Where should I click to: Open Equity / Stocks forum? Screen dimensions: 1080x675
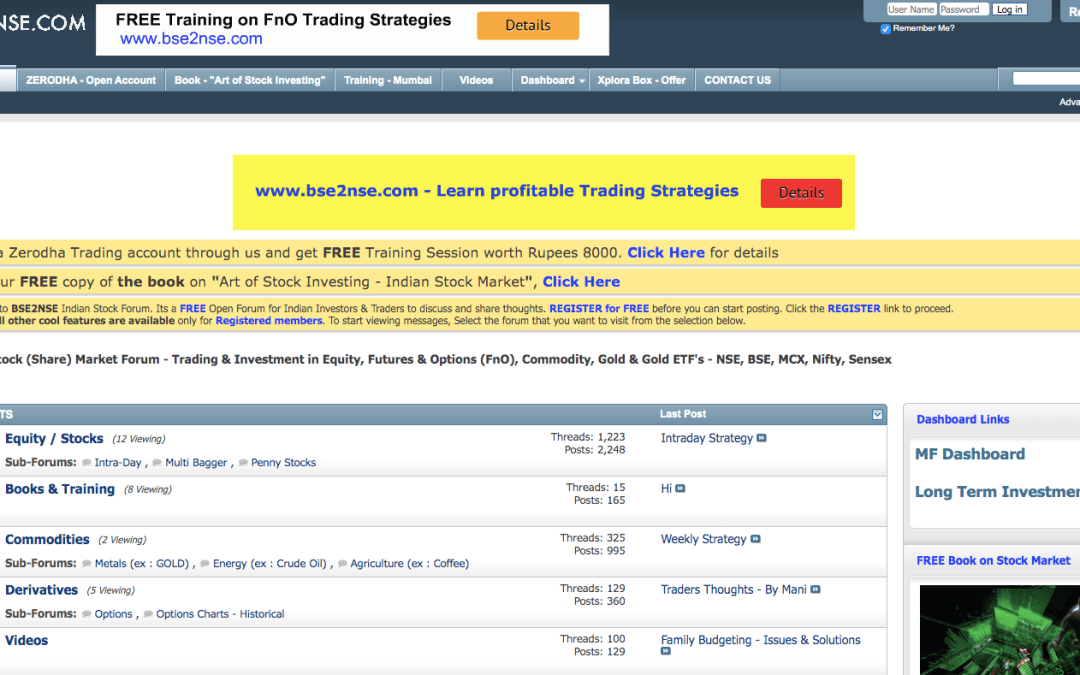click(x=54, y=439)
